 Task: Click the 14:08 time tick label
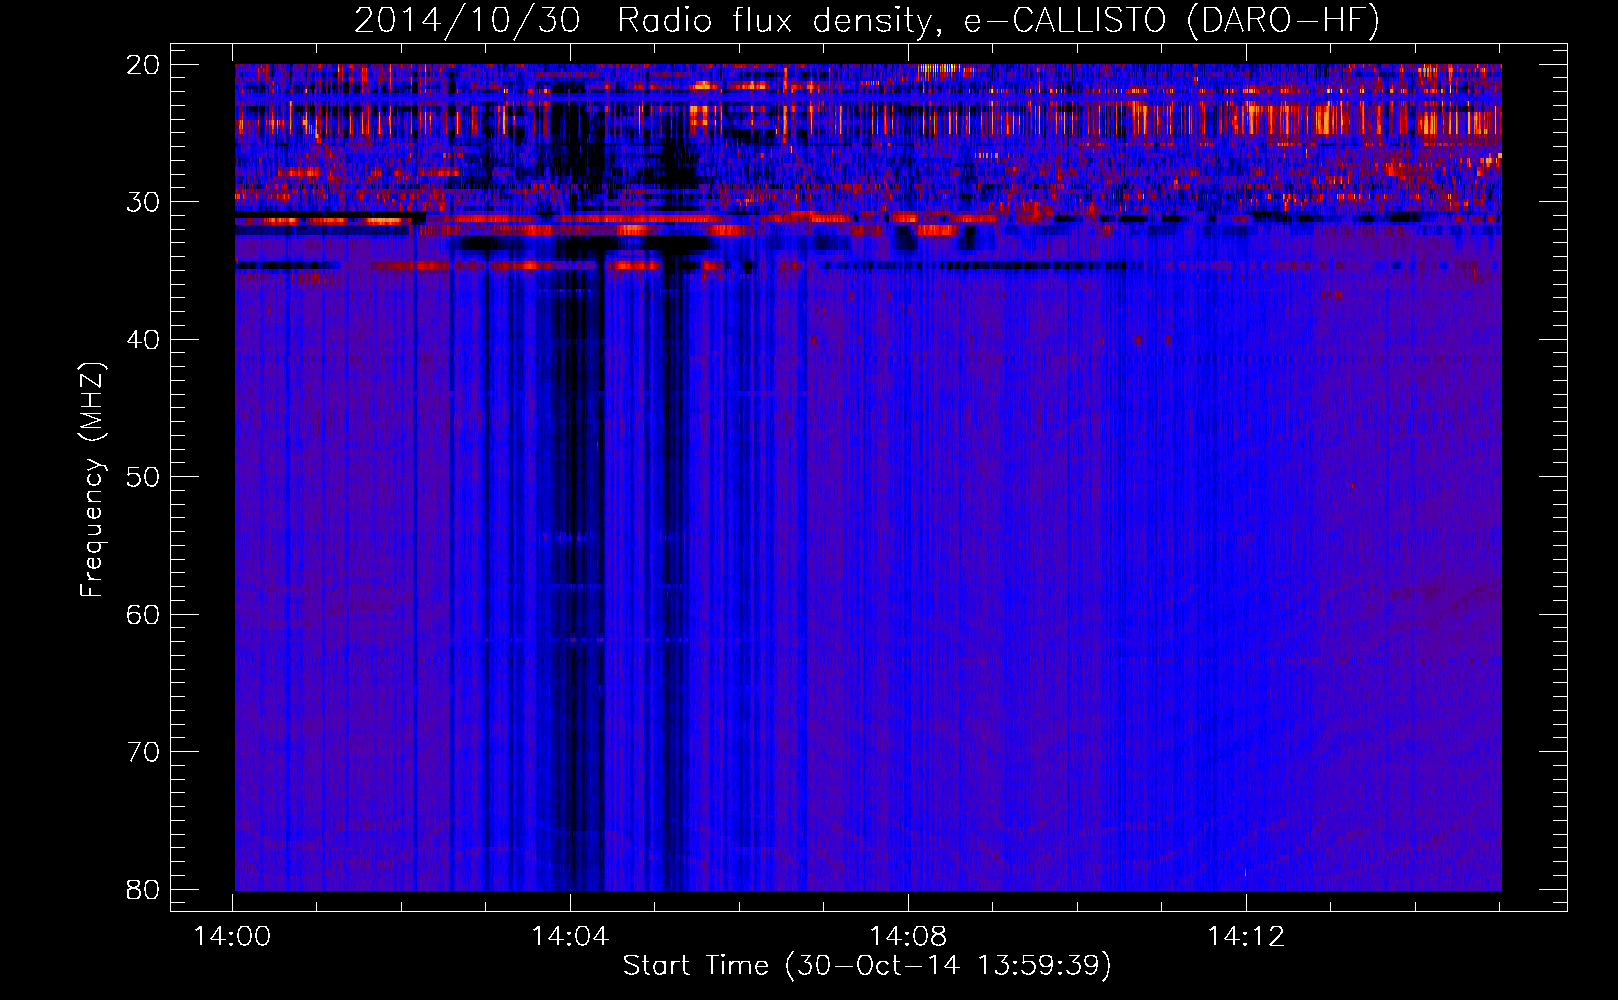pos(908,937)
